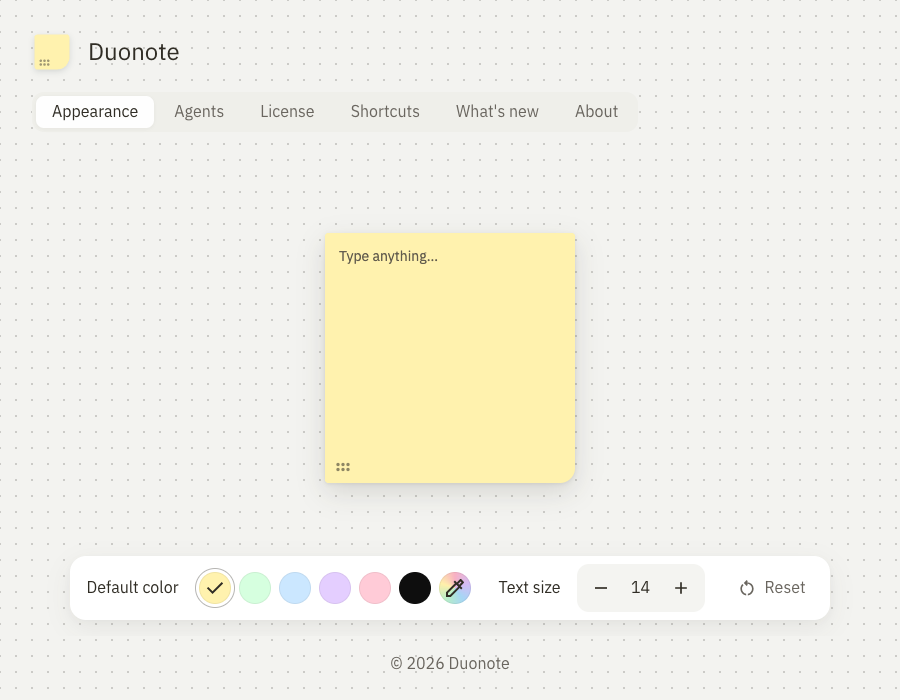Open the Agents tab
Image resolution: width=900 pixels, height=700 pixels.
199,112
